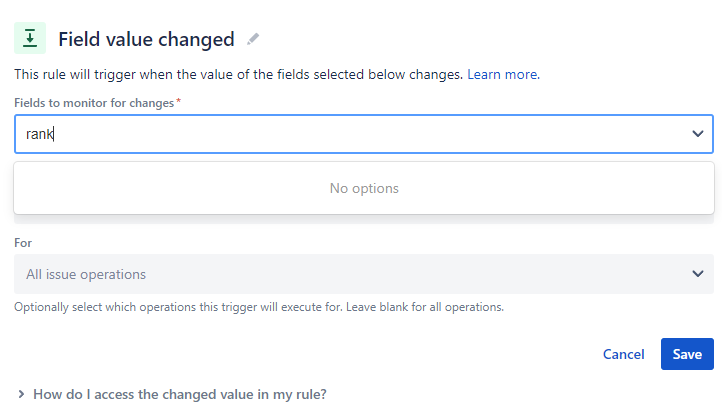Click the pencil edit icon beside title

[253, 39]
